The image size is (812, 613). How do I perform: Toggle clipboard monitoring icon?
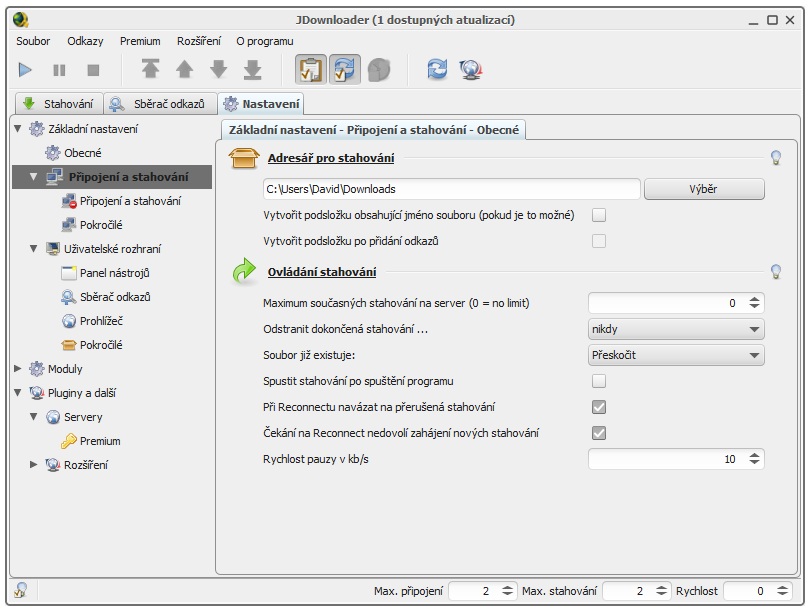click(311, 69)
